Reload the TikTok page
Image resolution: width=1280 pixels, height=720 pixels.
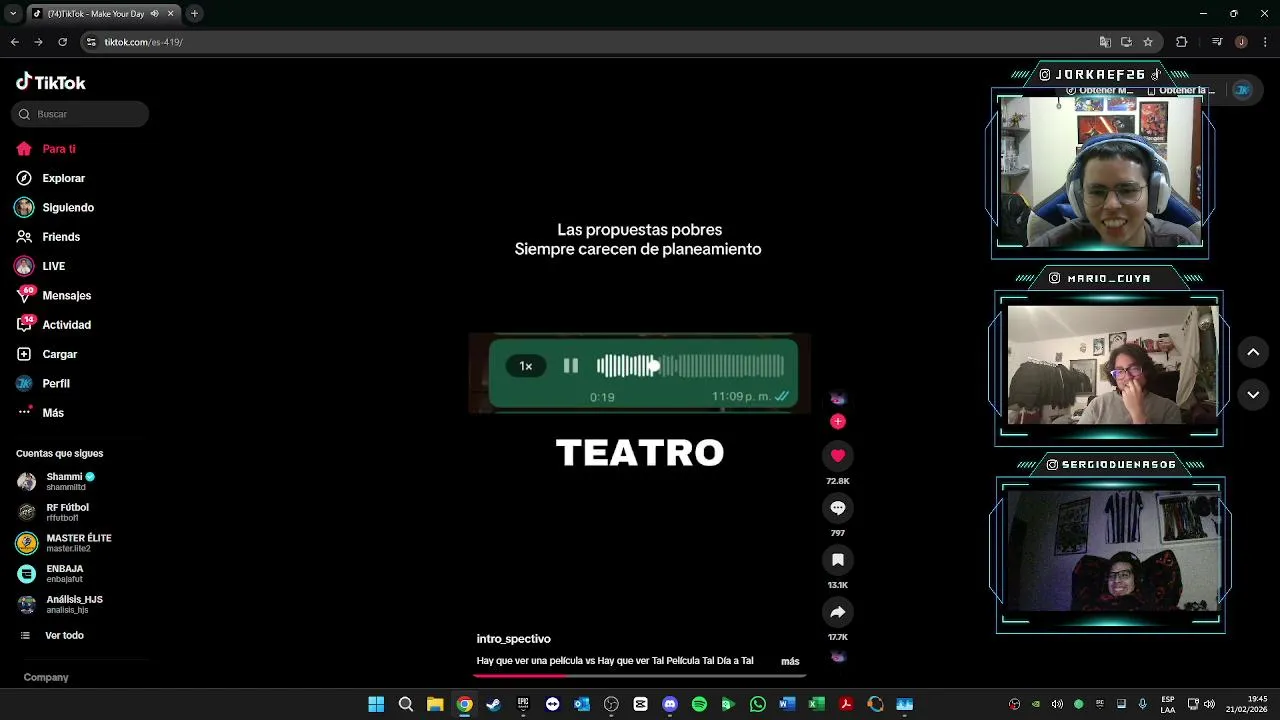click(x=62, y=42)
